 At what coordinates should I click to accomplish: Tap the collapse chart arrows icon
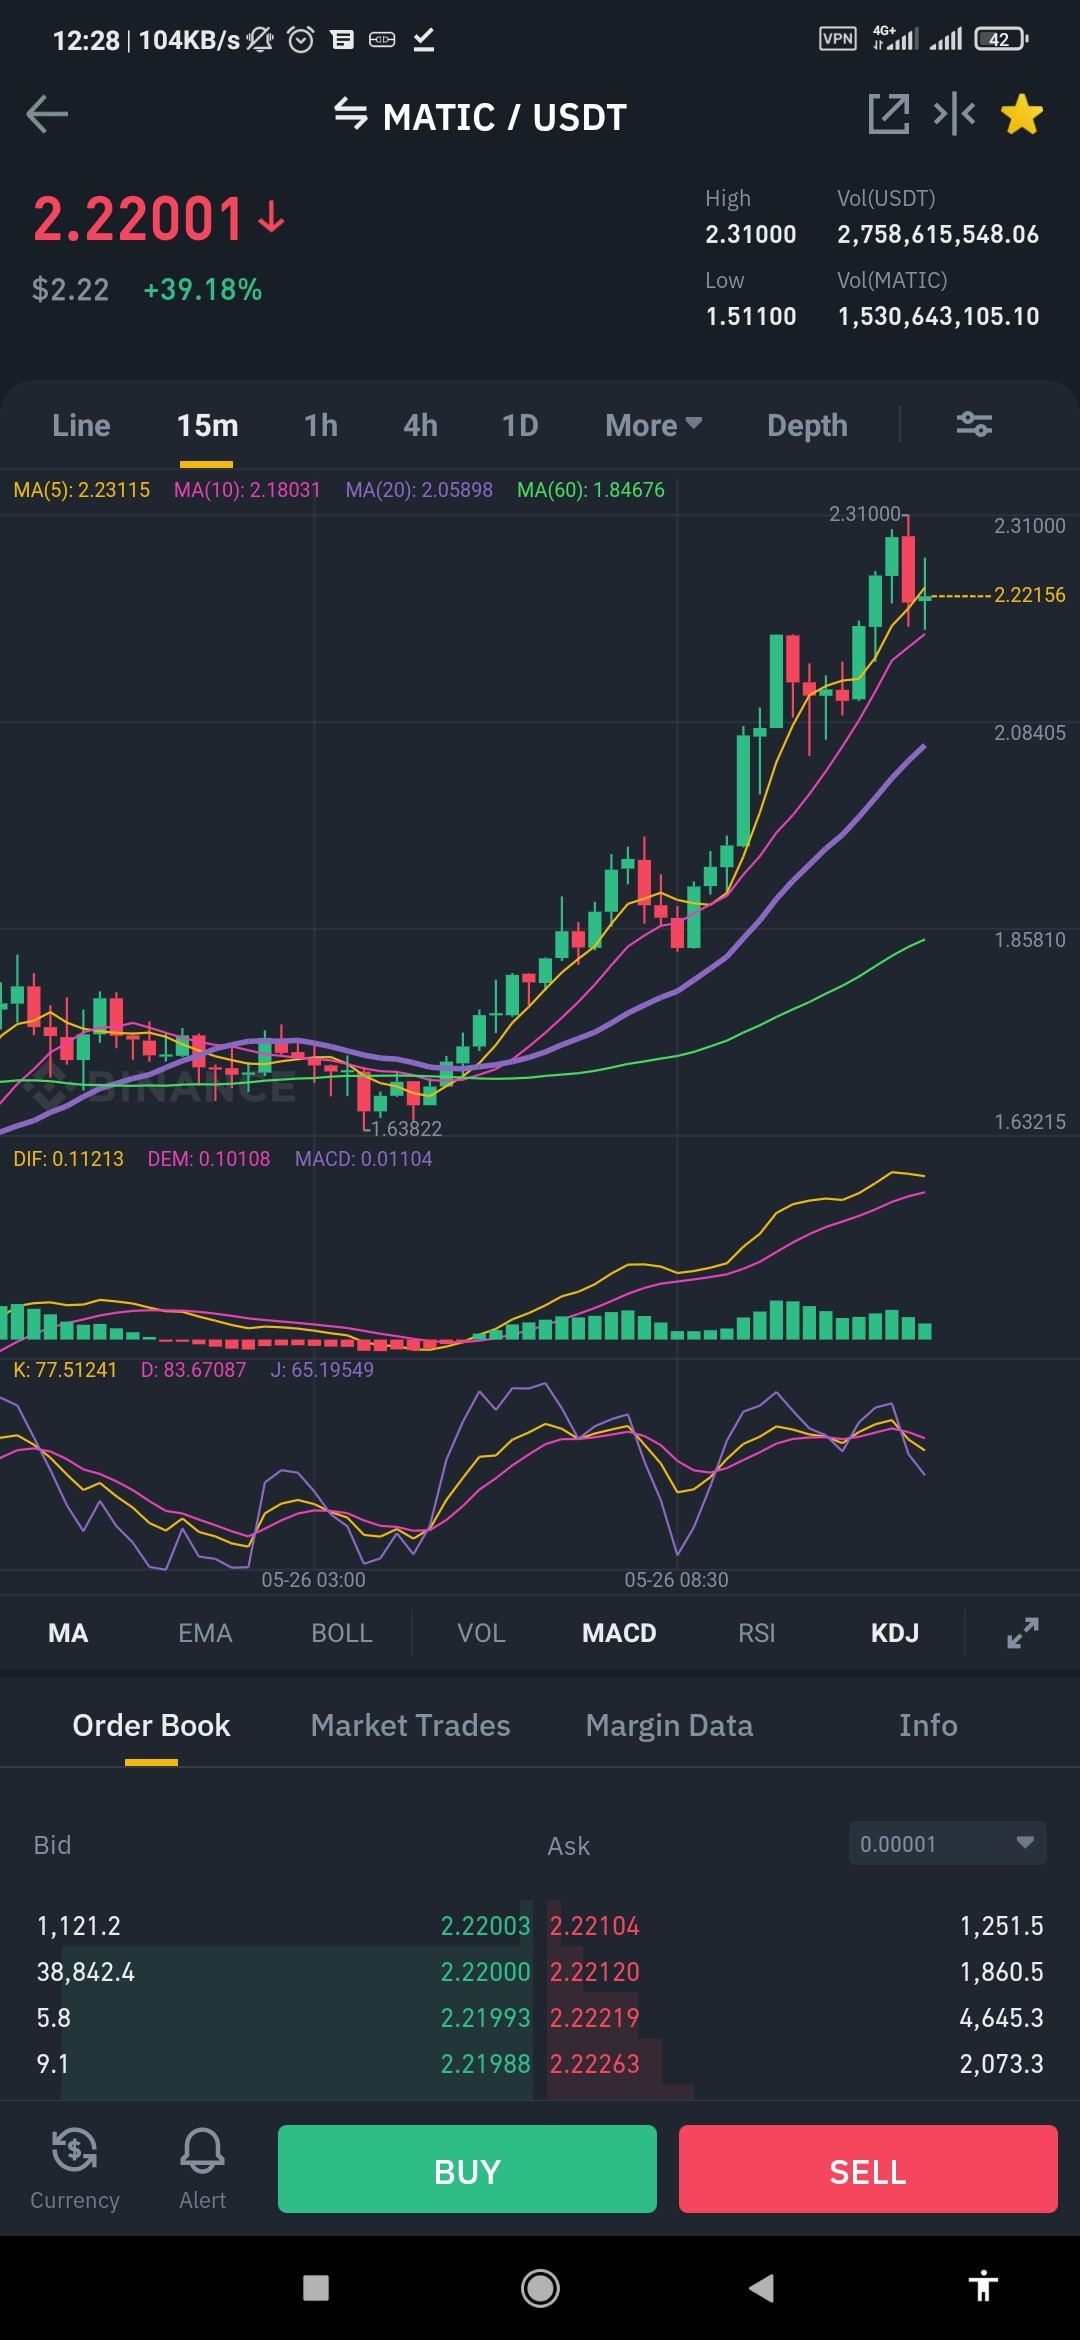pyautogui.click(x=954, y=114)
